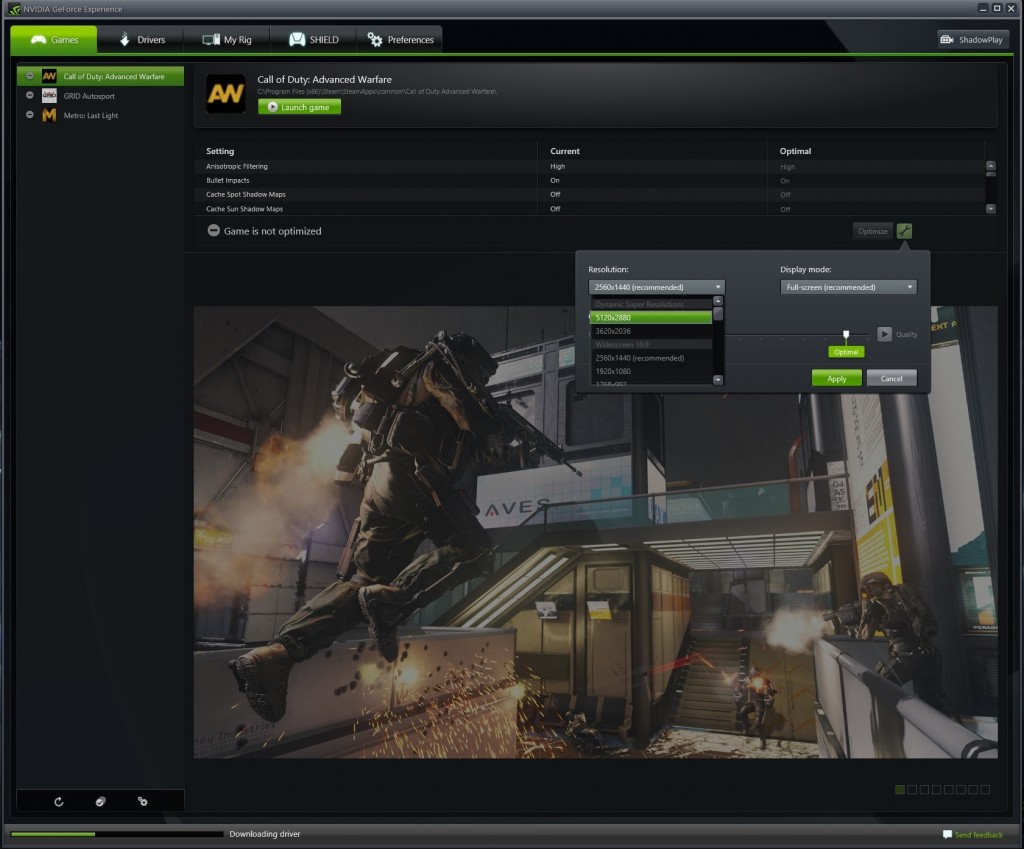Viewport: 1024px width, 849px height.
Task: Click the settings table scroll-up arrow
Action: [x=991, y=166]
